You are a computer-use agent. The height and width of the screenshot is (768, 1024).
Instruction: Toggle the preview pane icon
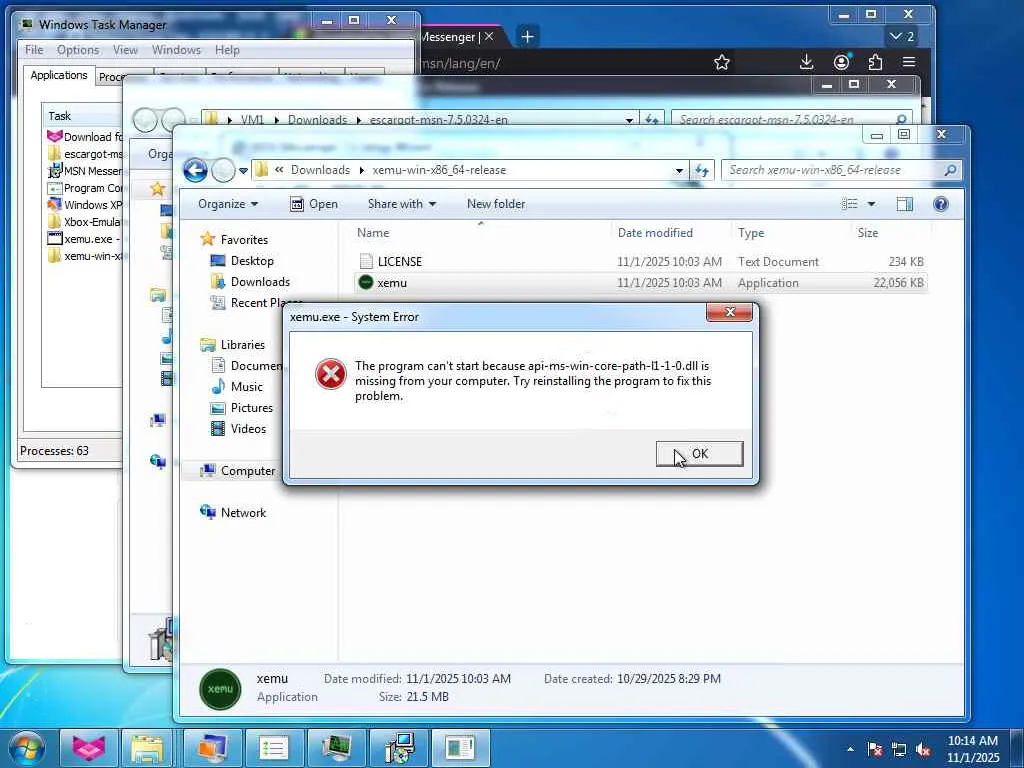coord(904,204)
